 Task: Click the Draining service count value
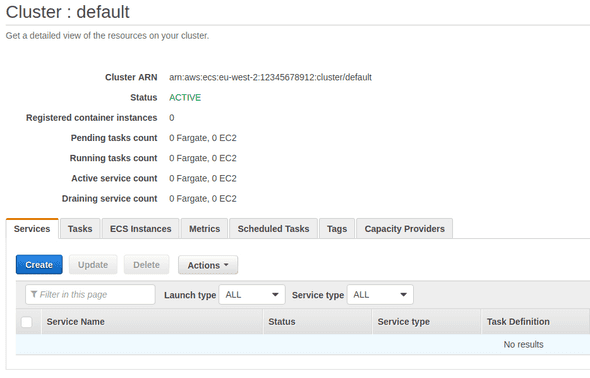(x=203, y=199)
